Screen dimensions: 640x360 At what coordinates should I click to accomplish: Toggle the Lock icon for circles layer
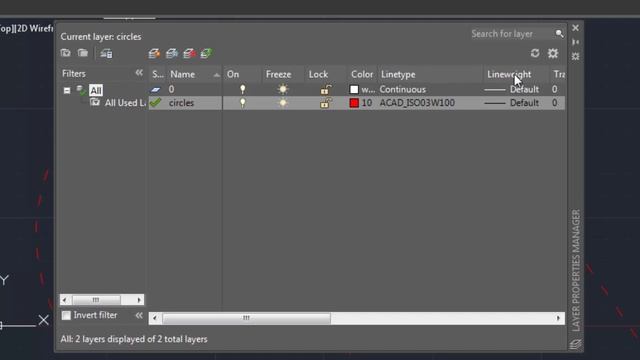click(325, 103)
